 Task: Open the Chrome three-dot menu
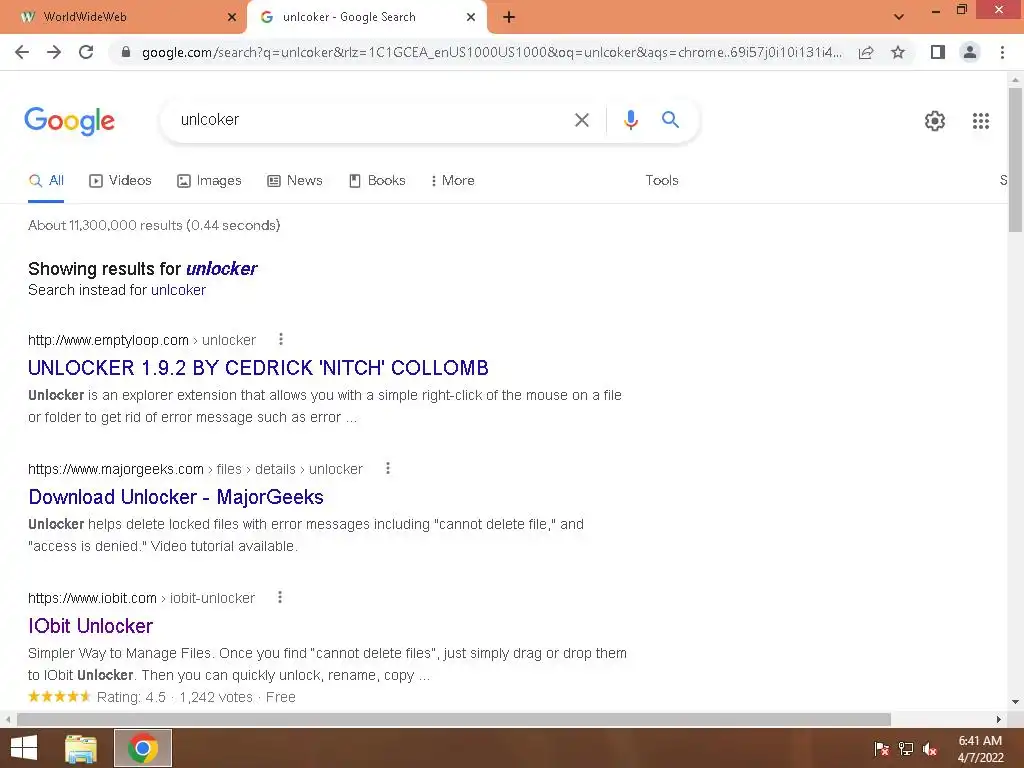click(1002, 52)
